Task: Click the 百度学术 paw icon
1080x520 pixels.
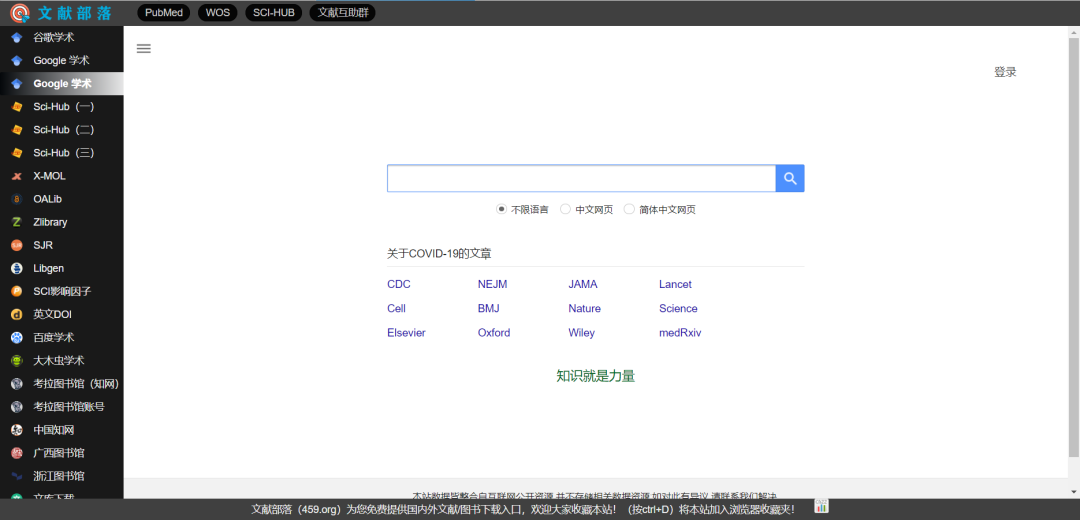Action: (x=16, y=338)
